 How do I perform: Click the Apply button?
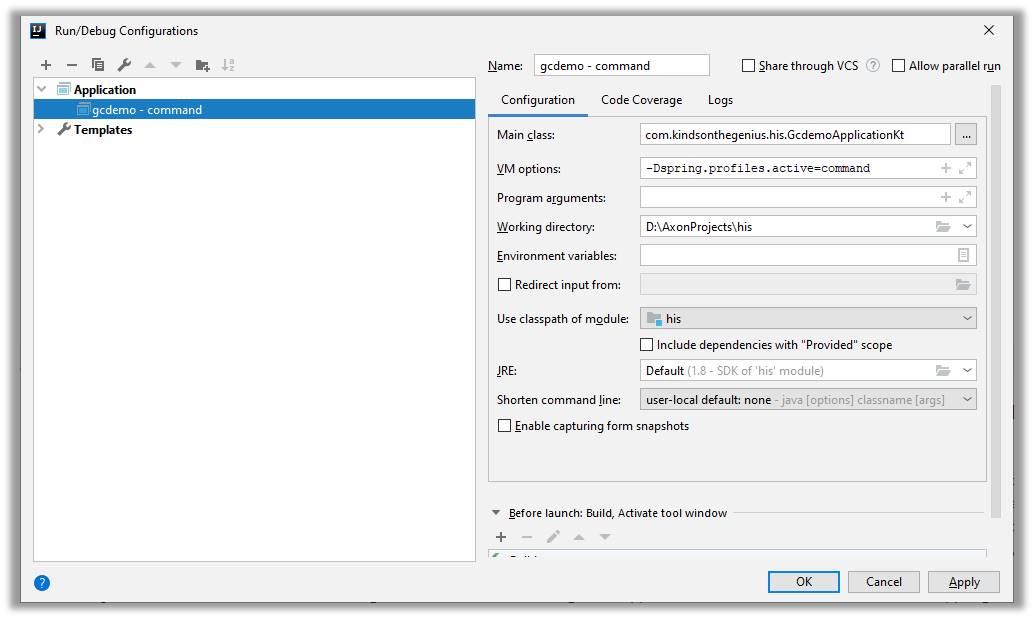(x=964, y=582)
